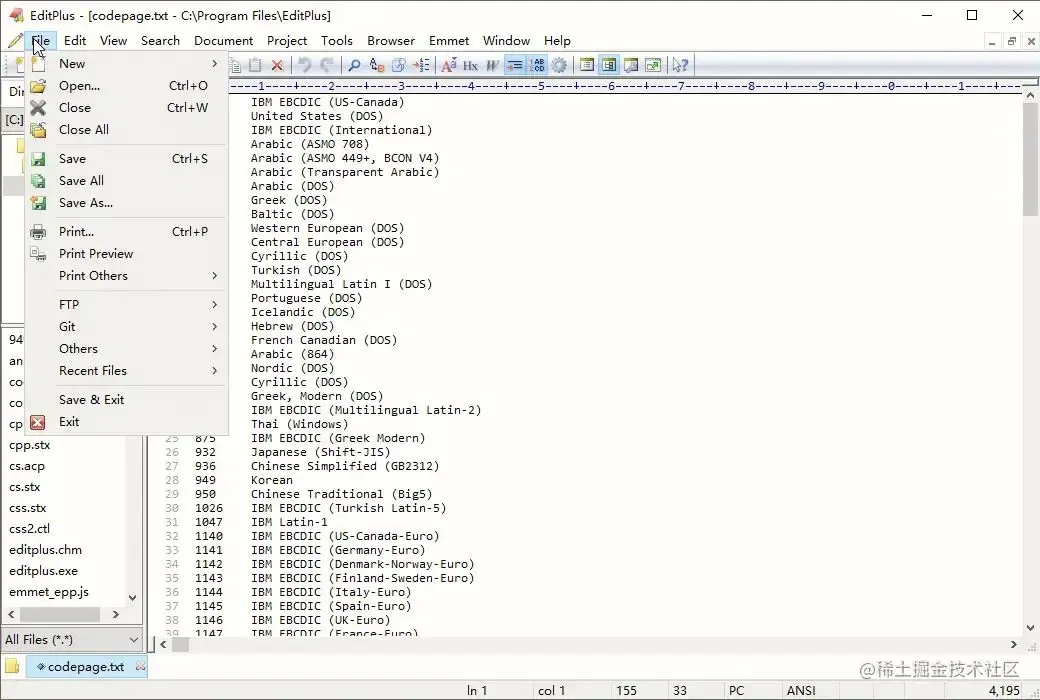Switch to the codepage.txt document tab
The height and width of the screenshot is (700, 1040).
[86, 667]
